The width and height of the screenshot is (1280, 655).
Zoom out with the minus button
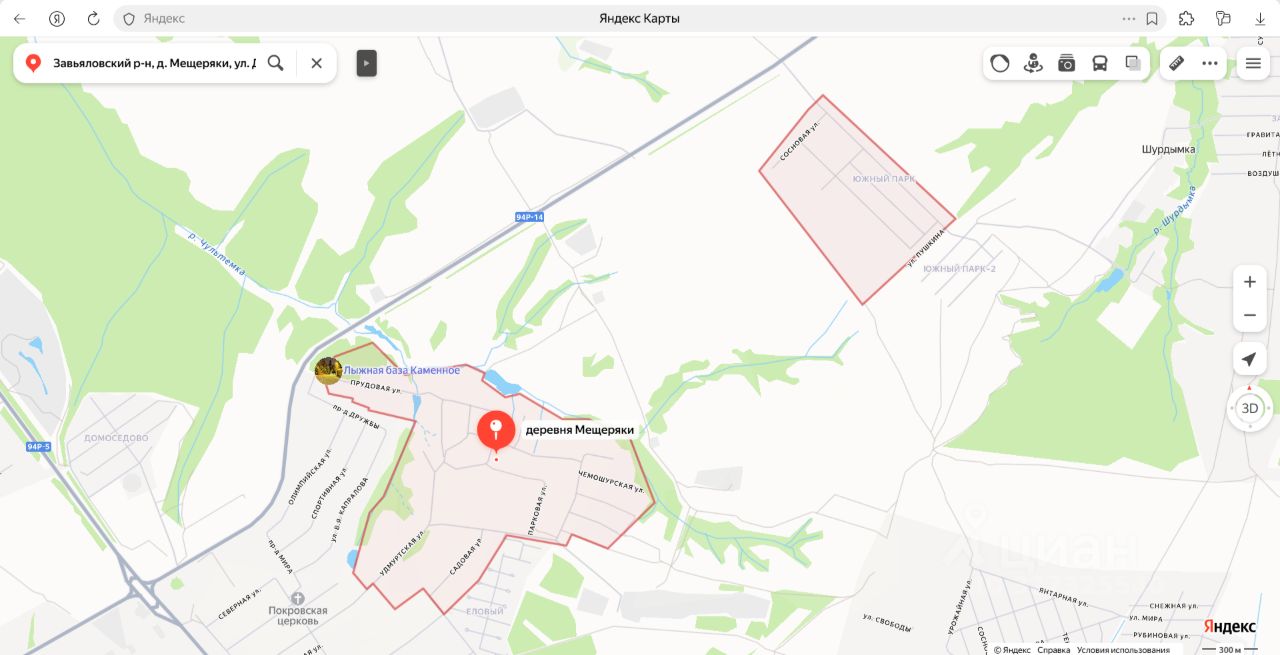tap(1249, 315)
